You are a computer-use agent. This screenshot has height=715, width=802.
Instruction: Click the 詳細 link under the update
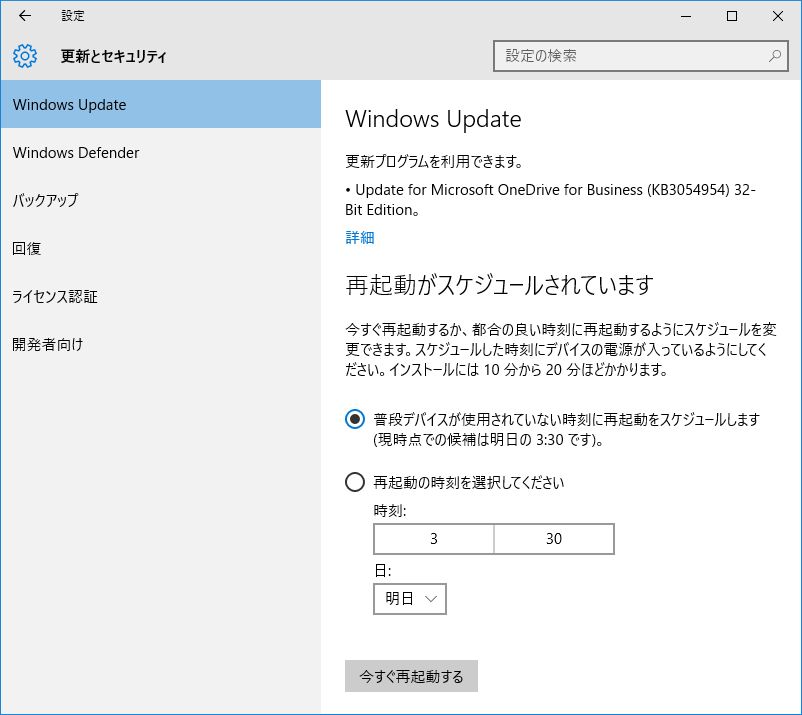(360, 237)
